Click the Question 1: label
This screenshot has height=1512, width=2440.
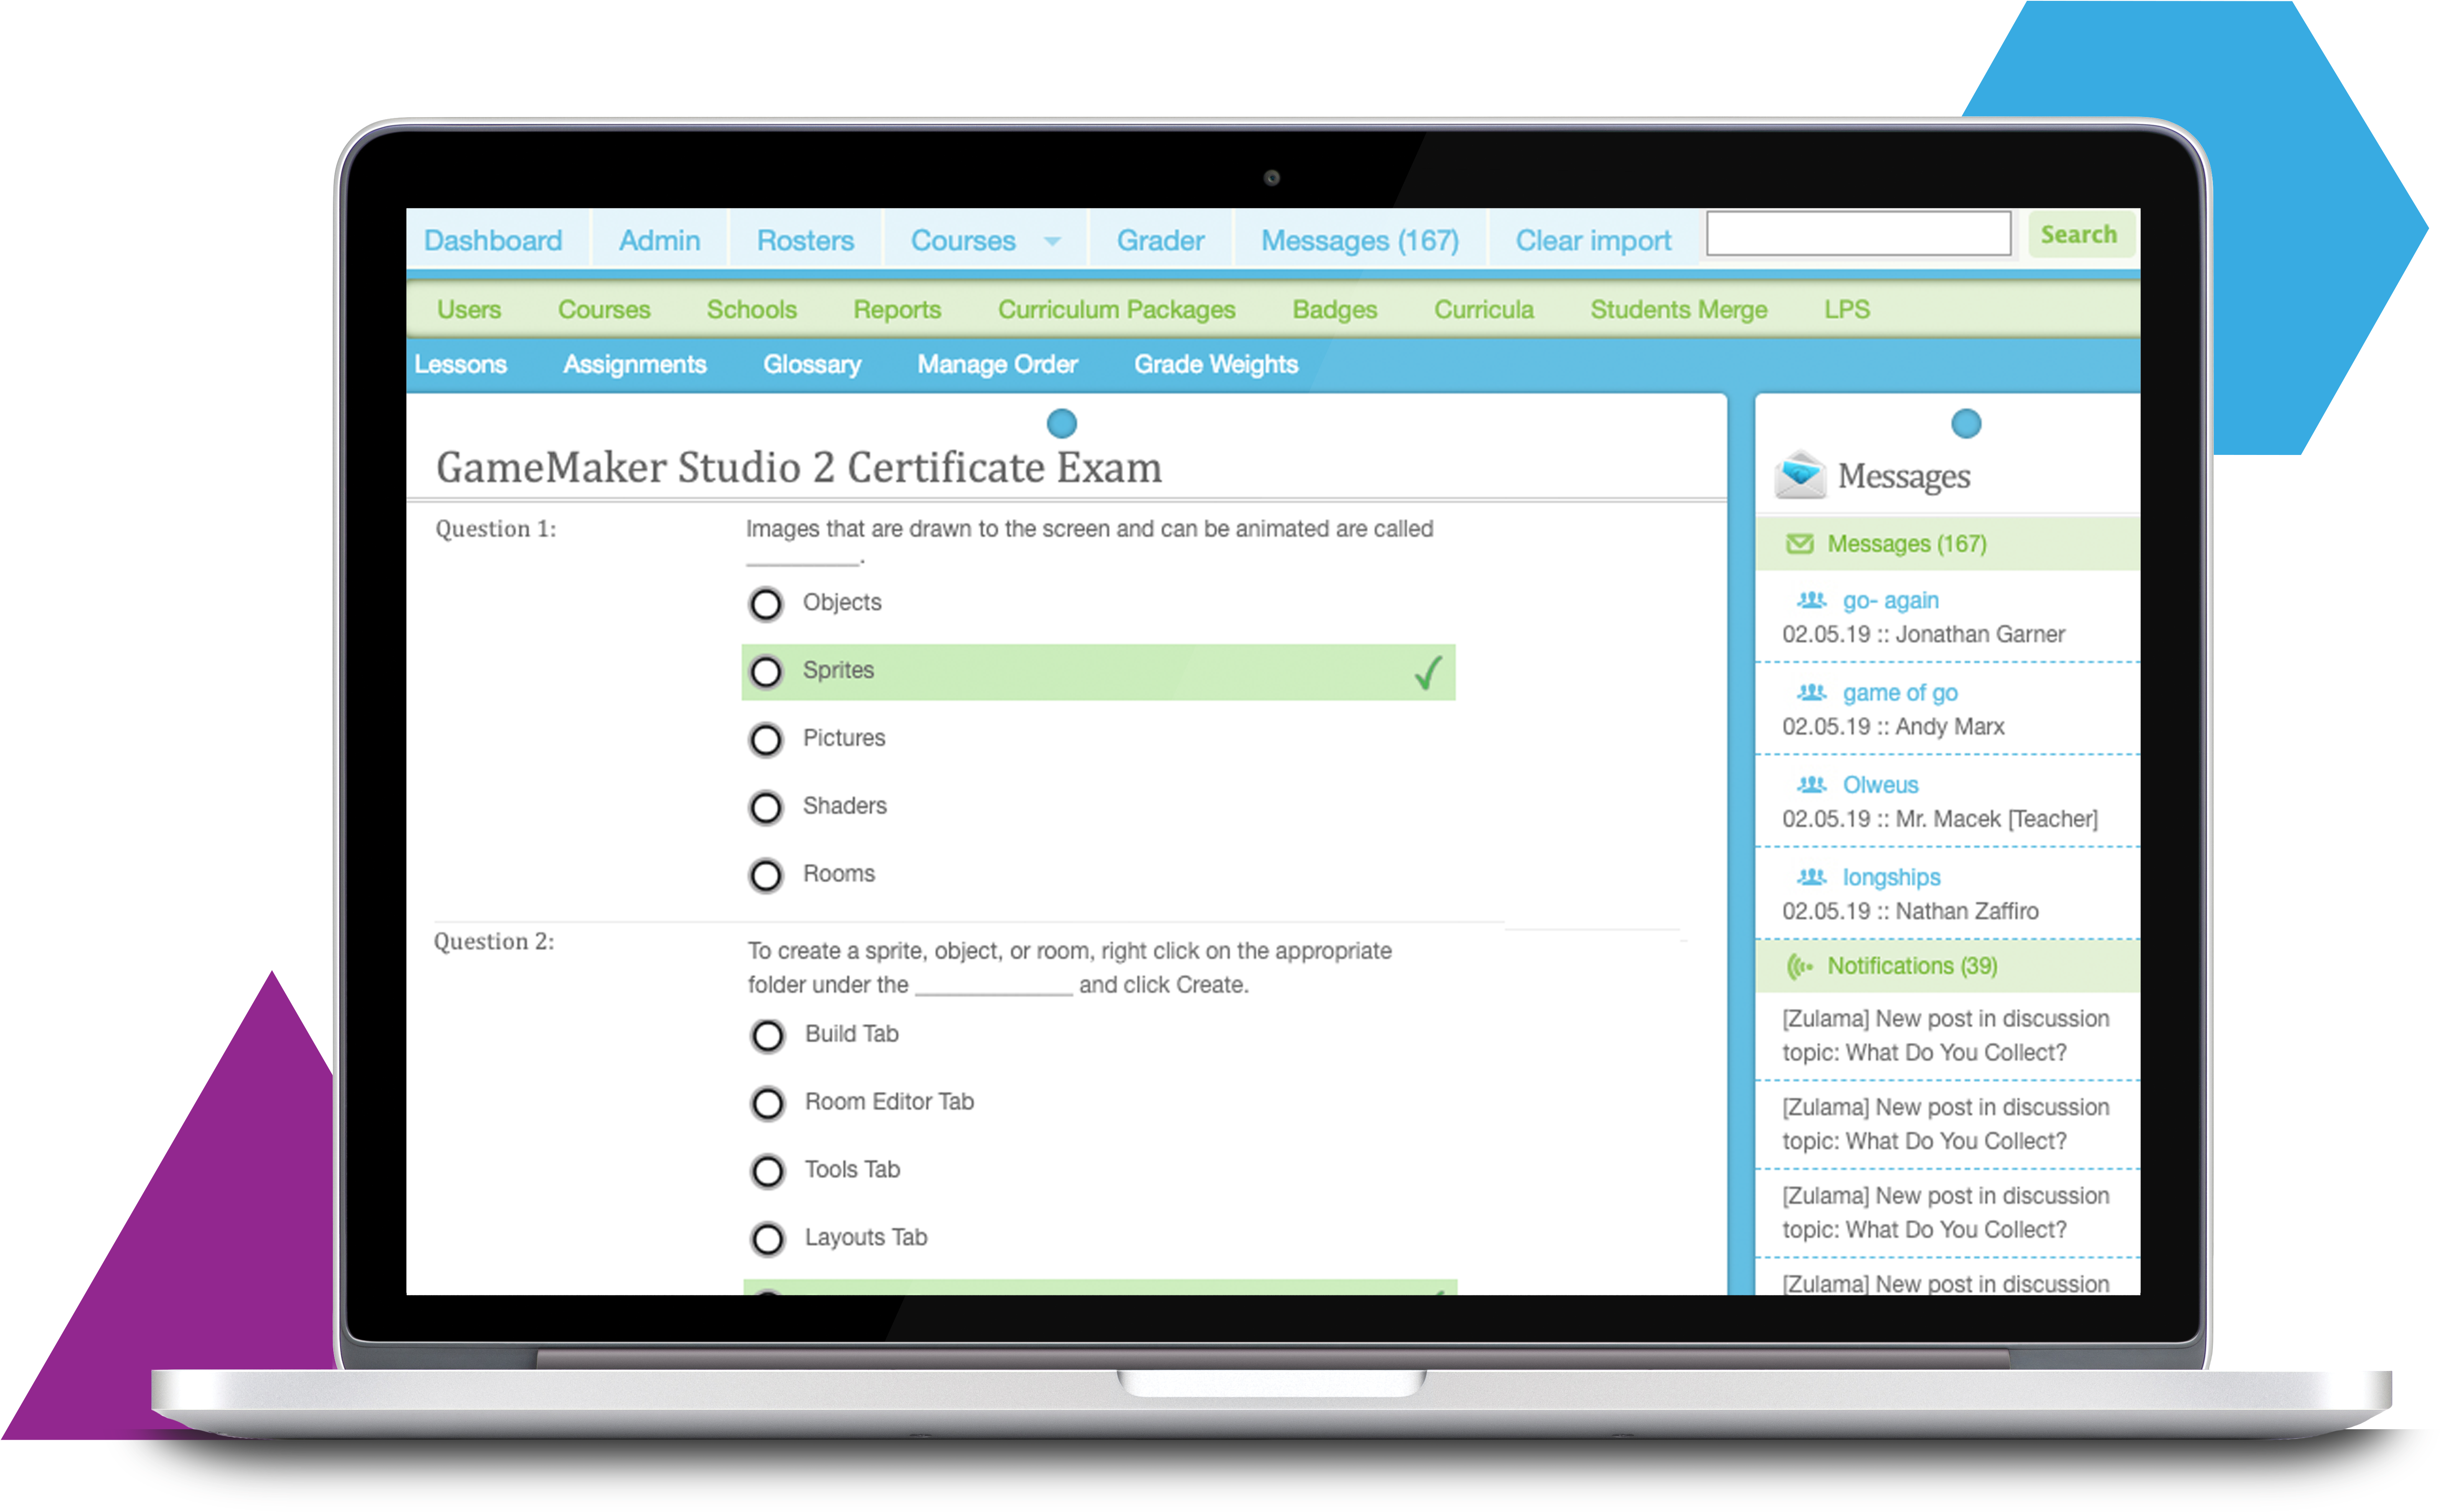tap(496, 529)
